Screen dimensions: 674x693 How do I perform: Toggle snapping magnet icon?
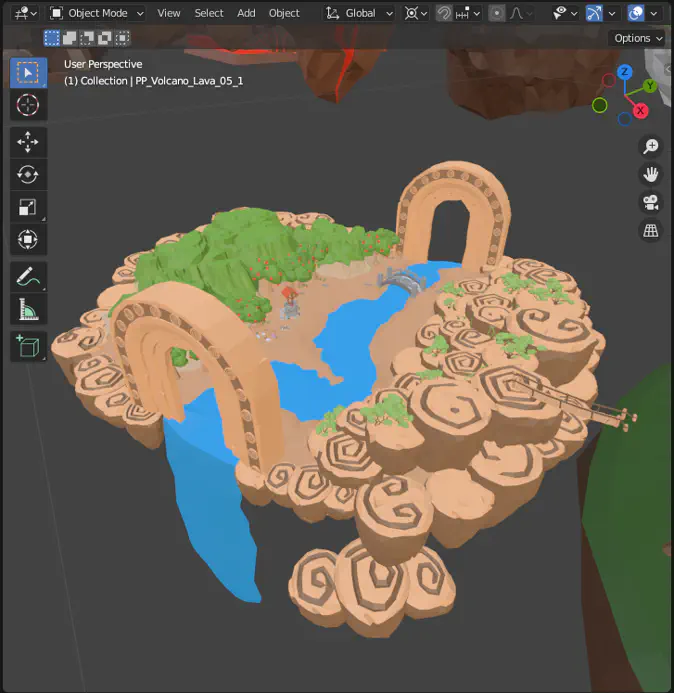pos(445,13)
